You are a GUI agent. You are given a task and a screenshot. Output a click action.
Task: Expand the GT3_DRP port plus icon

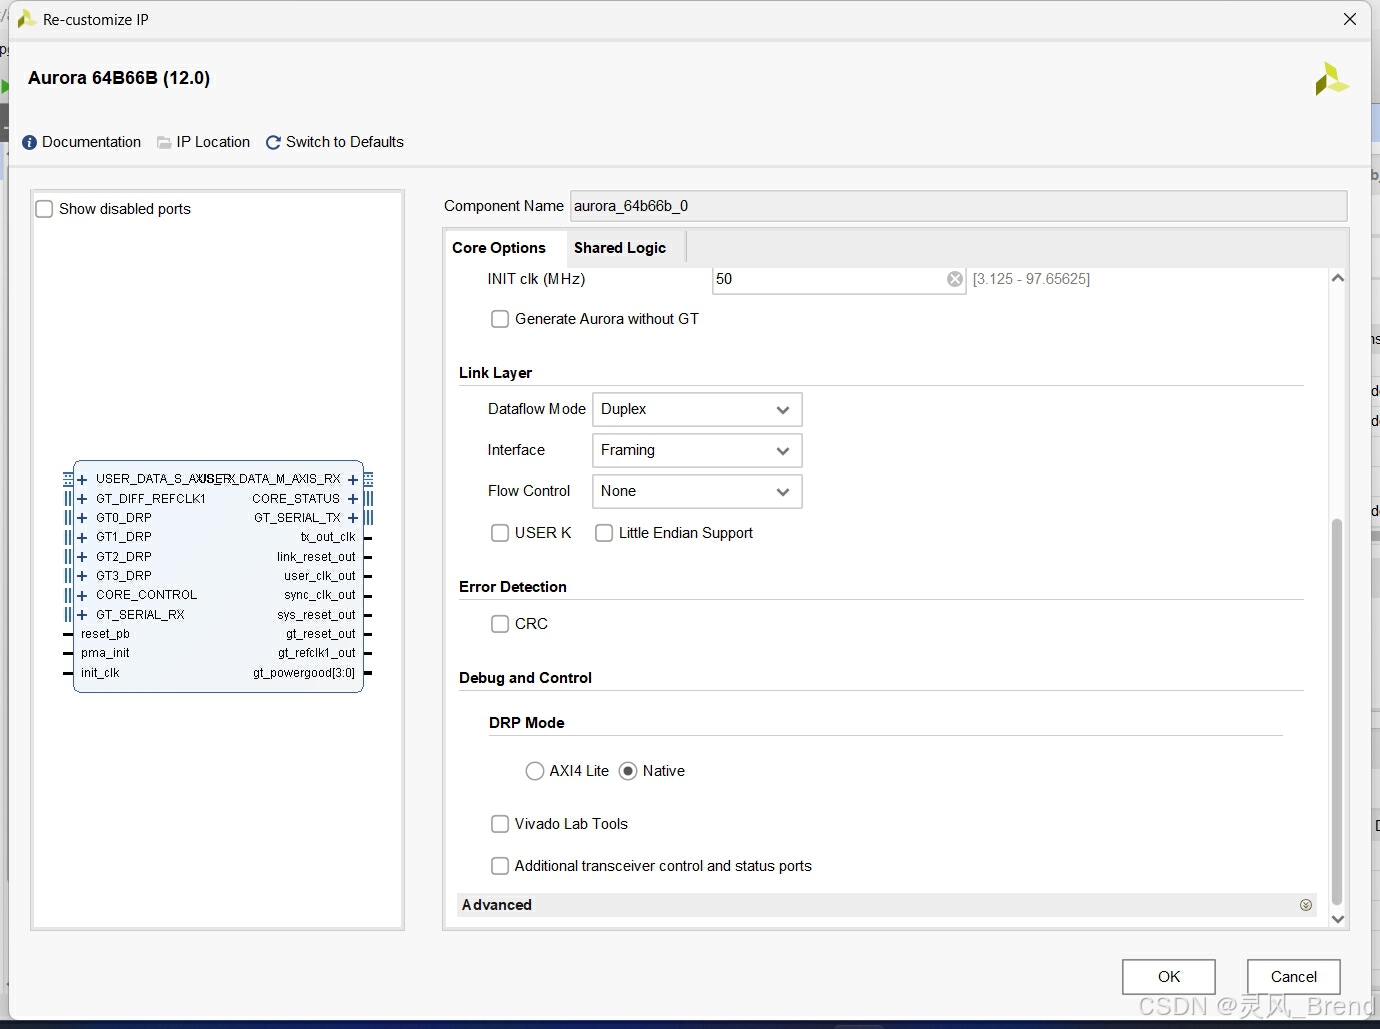coord(82,576)
